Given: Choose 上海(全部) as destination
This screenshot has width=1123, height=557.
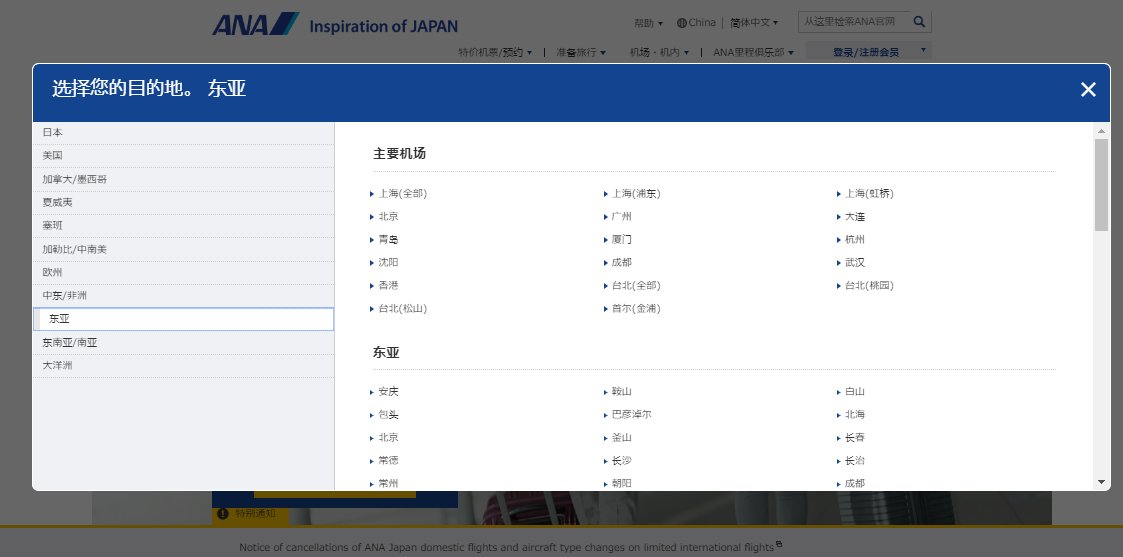Looking at the screenshot, I should click(x=403, y=194).
